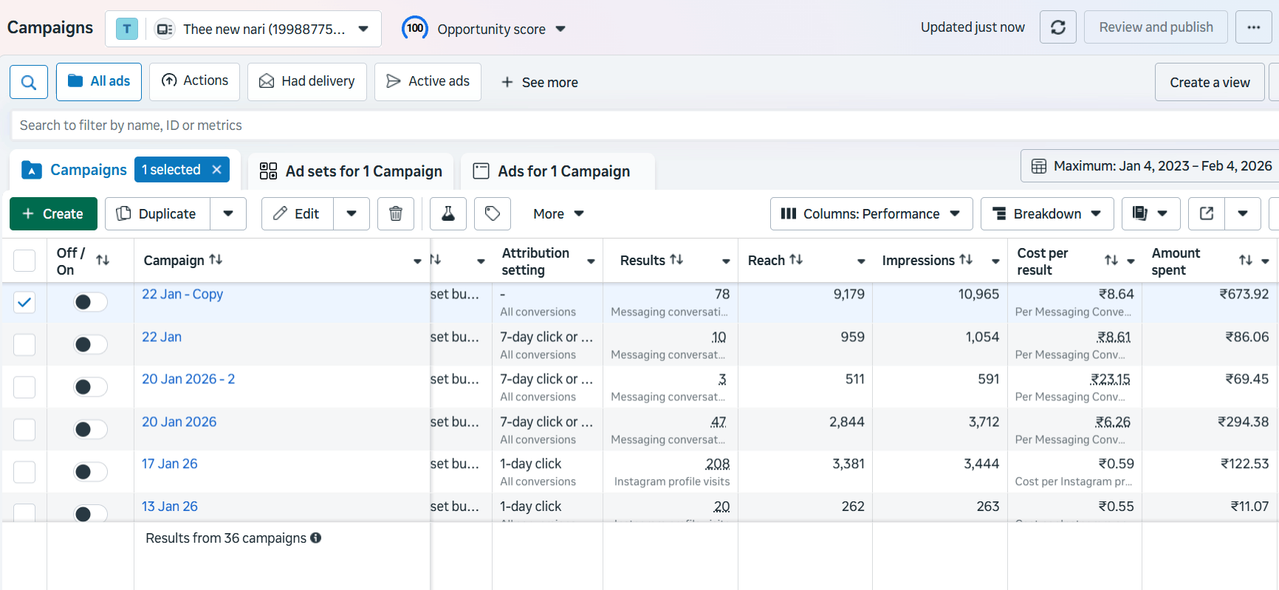
Task: Select all campaigns with header checkbox
Action: coord(24,261)
